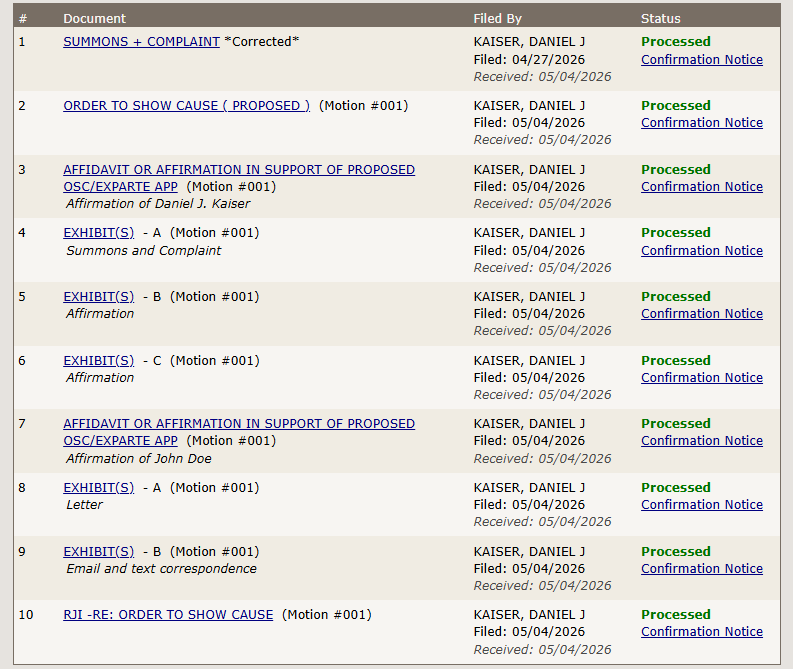
Task: Open EXHIBIT(S) link in row 6
Action: [99, 361]
